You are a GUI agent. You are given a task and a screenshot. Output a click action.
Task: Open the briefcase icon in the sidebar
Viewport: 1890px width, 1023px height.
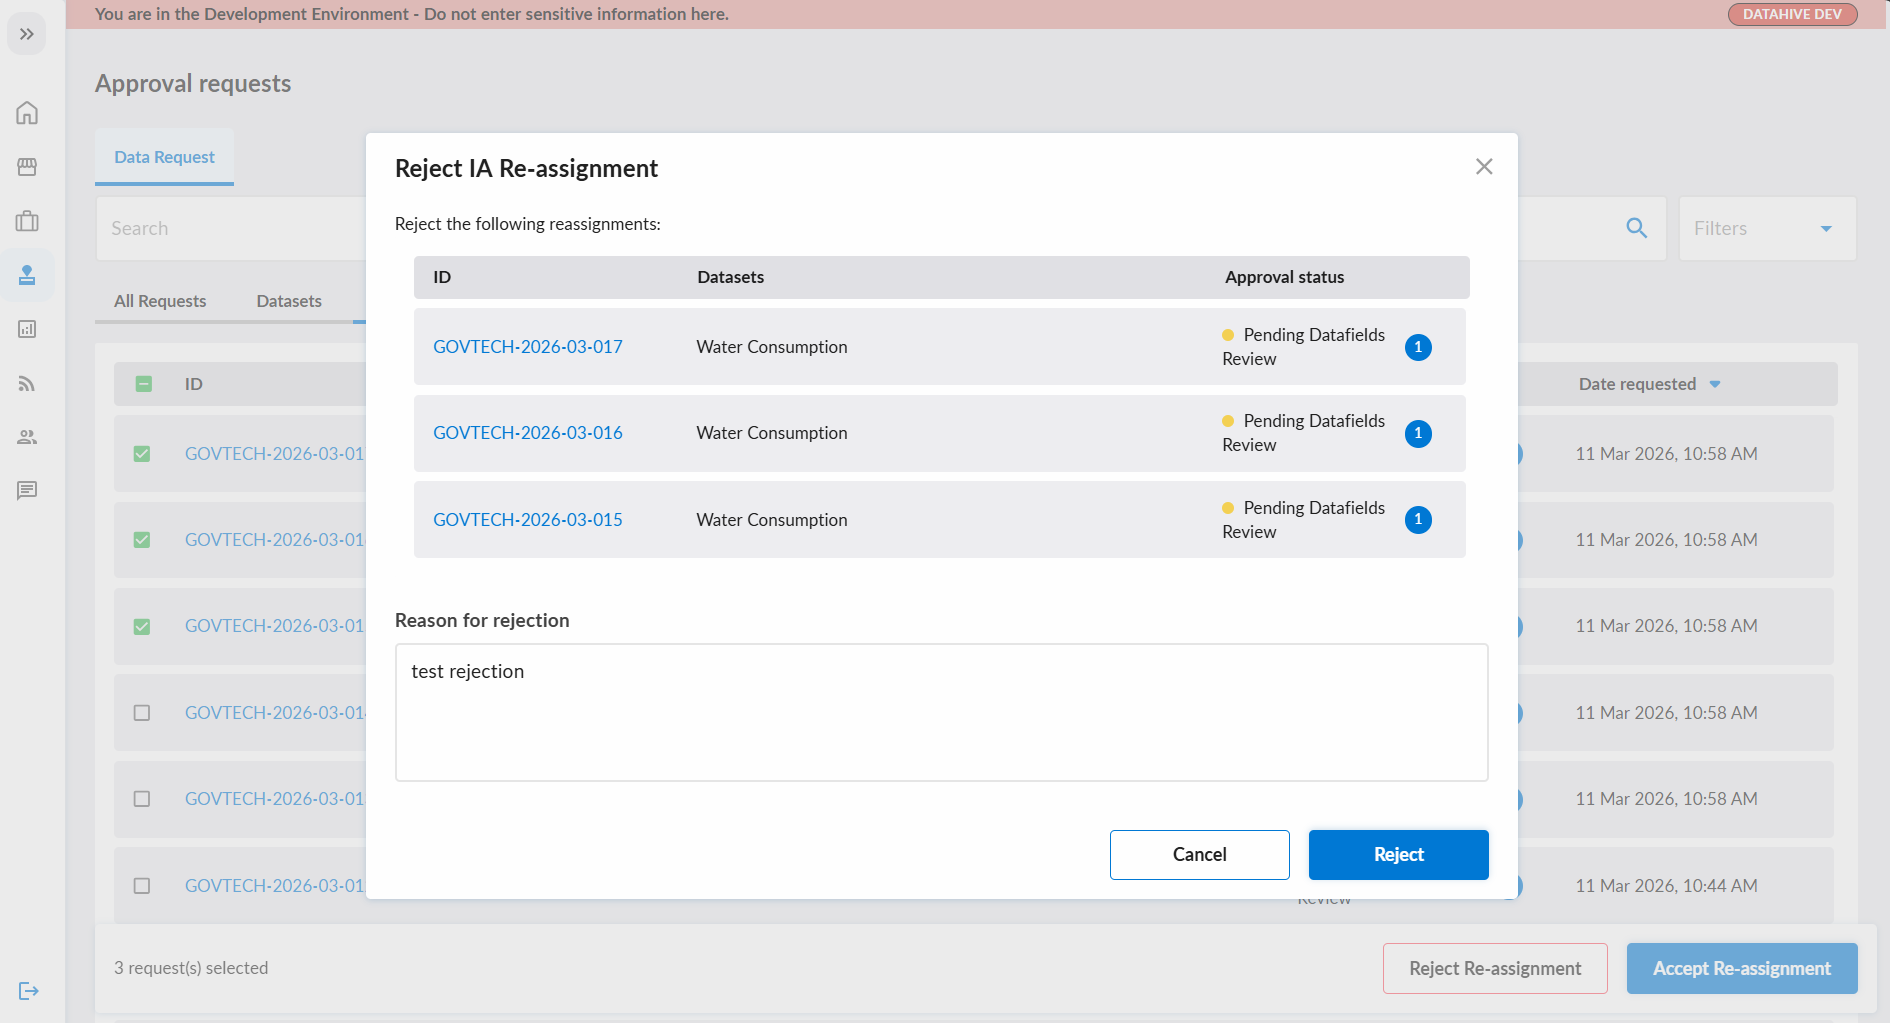pos(27,220)
